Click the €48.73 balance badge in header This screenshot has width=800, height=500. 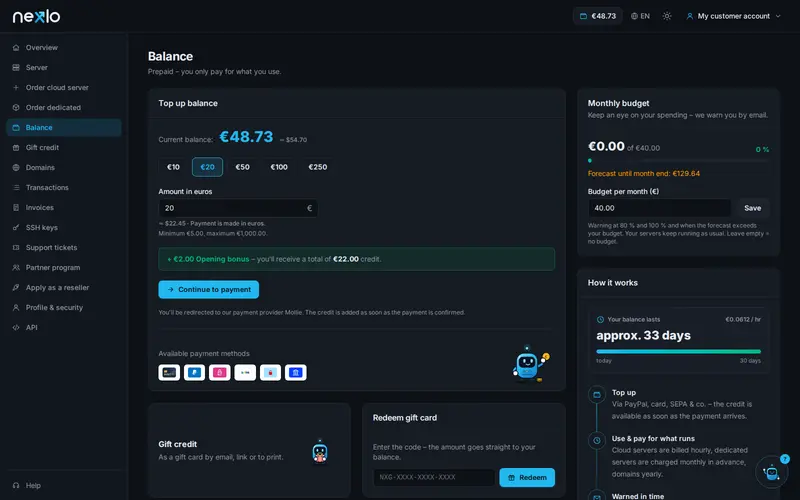[x=597, y=16]
